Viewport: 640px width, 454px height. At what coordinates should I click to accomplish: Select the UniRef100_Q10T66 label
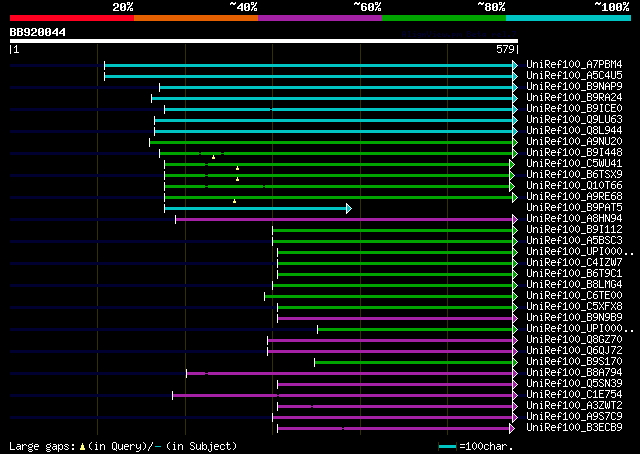(x=574, y=186)
